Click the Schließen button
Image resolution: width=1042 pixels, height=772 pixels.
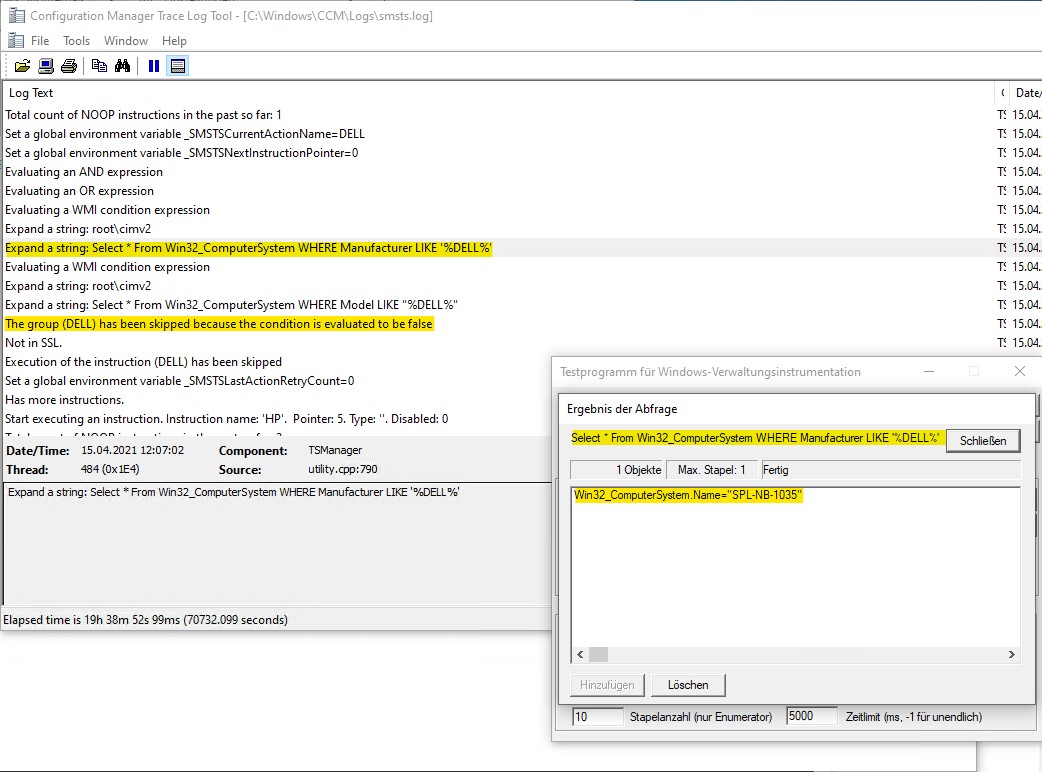983,440
